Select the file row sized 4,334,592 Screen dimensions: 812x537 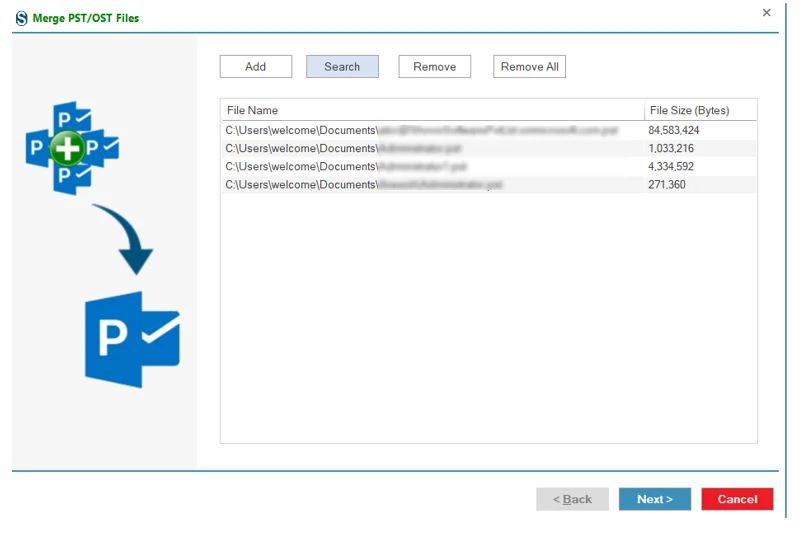489,166
